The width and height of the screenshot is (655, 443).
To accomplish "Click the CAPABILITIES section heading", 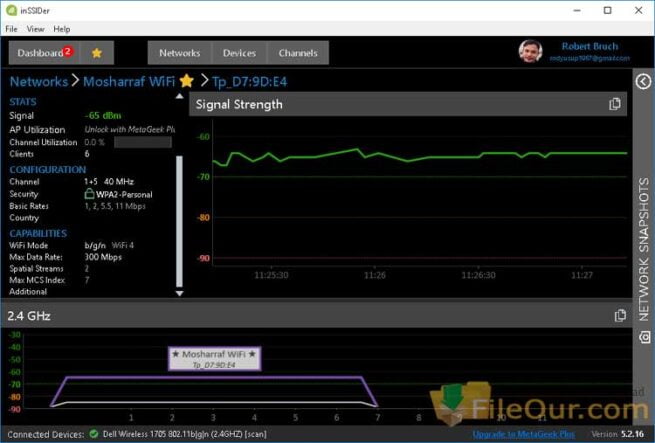I will [x=38, y=234].
